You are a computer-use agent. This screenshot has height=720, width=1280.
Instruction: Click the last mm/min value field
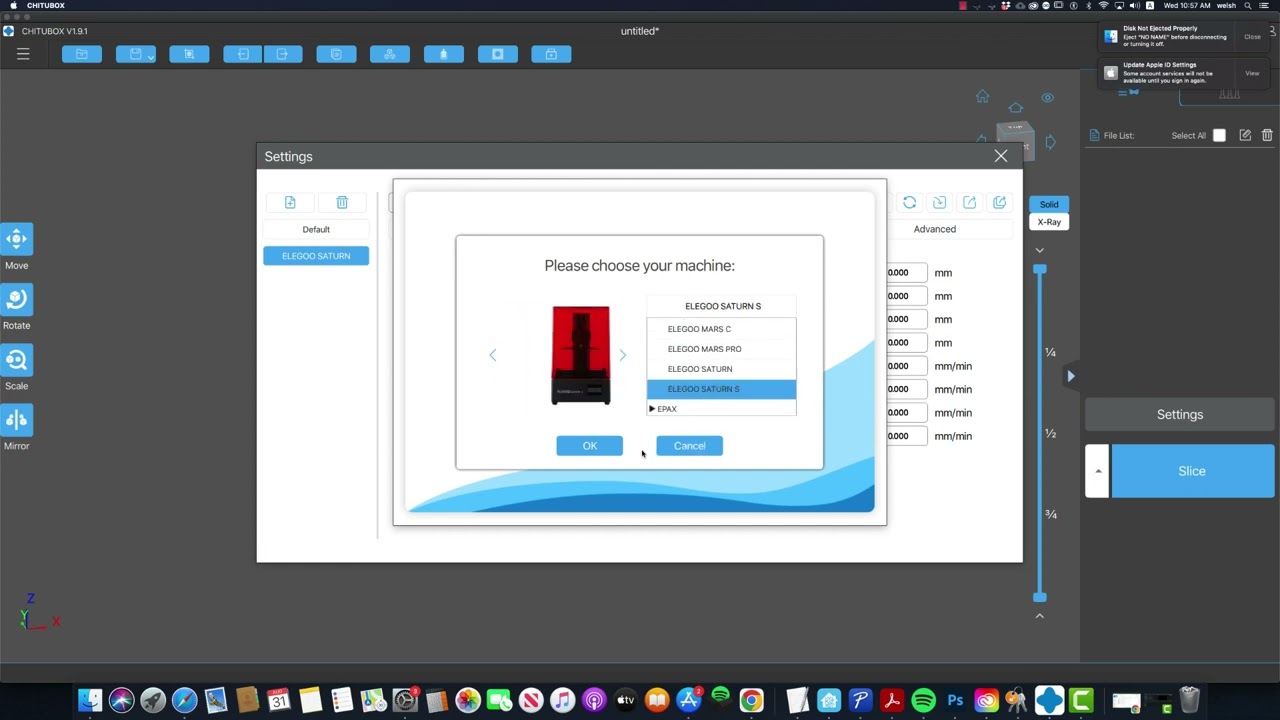[906, 436]
